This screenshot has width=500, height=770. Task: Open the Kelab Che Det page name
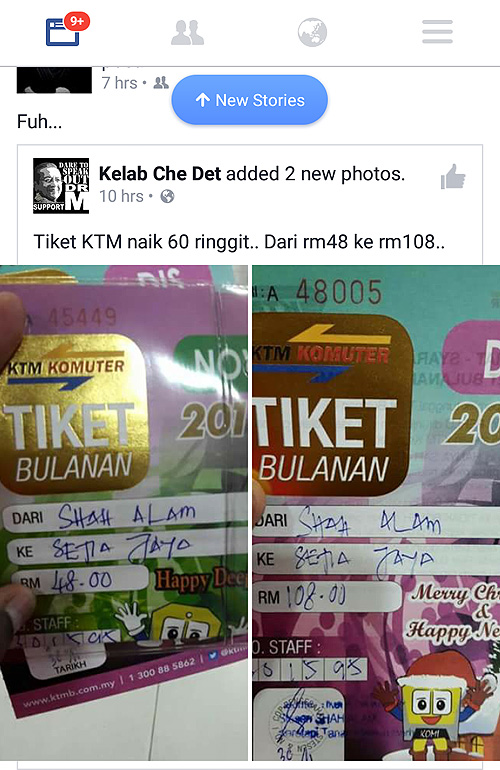coord(160,173)
